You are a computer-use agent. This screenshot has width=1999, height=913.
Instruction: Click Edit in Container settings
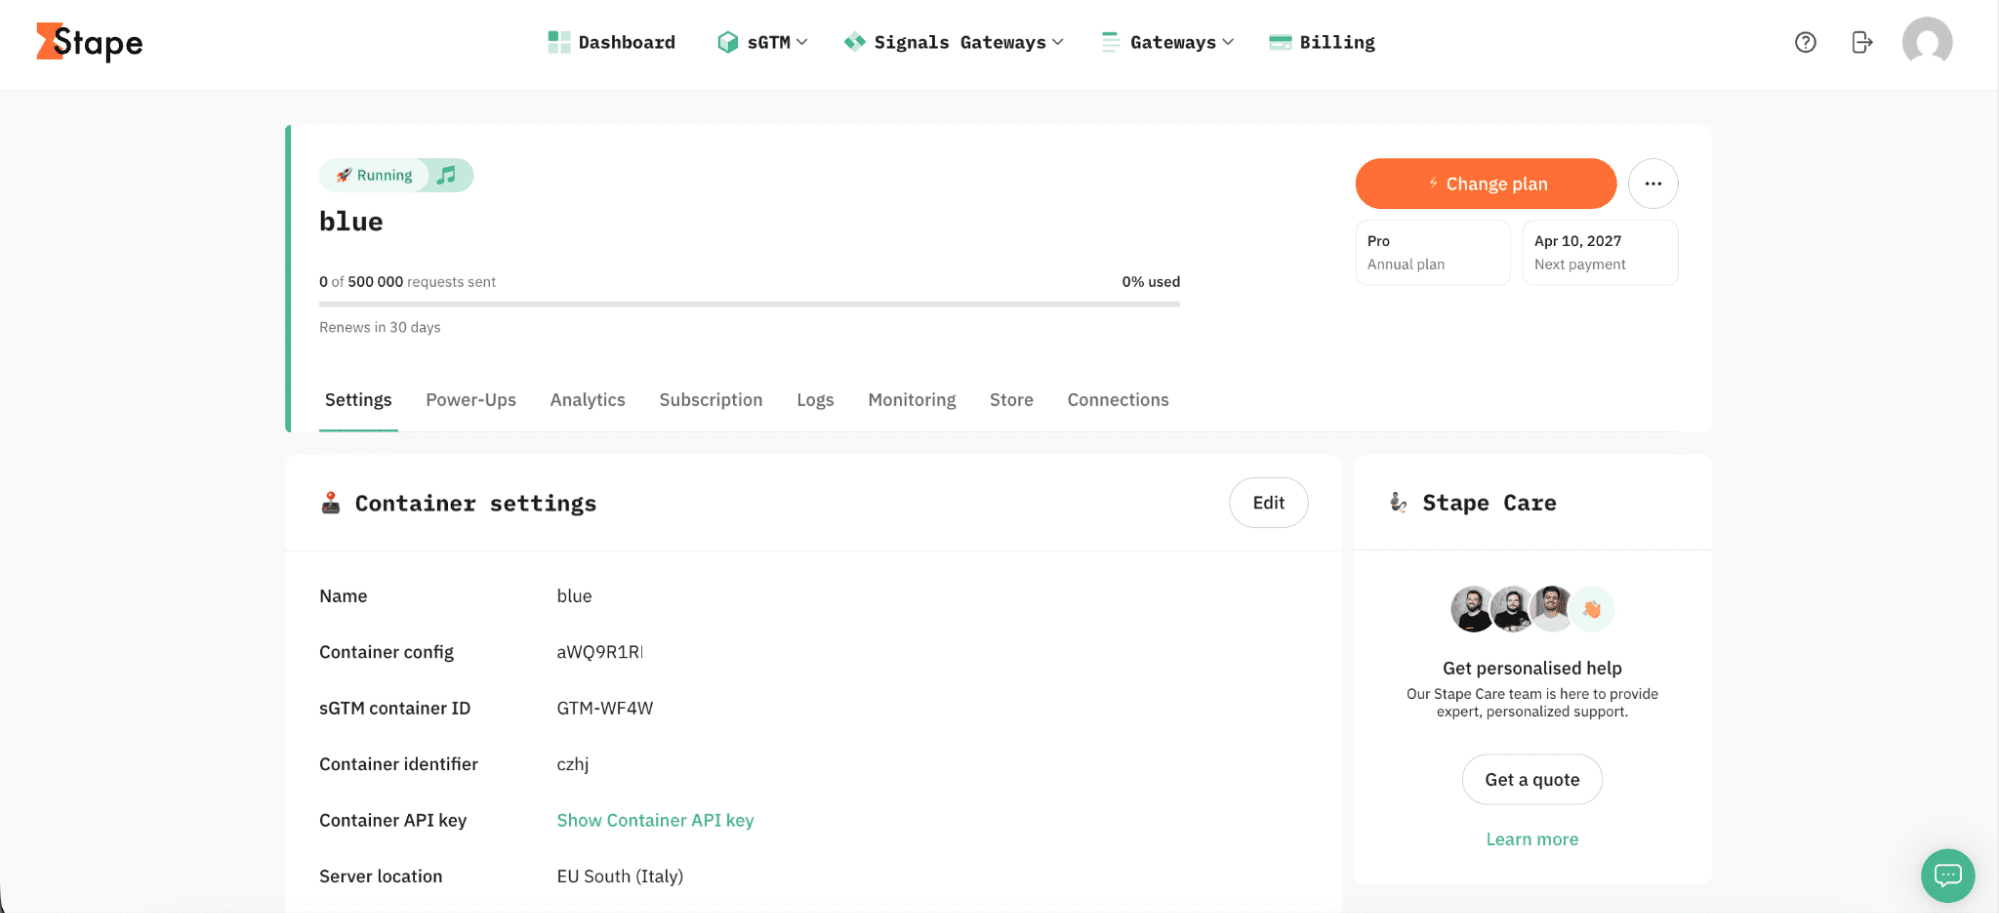point(1268,503)
